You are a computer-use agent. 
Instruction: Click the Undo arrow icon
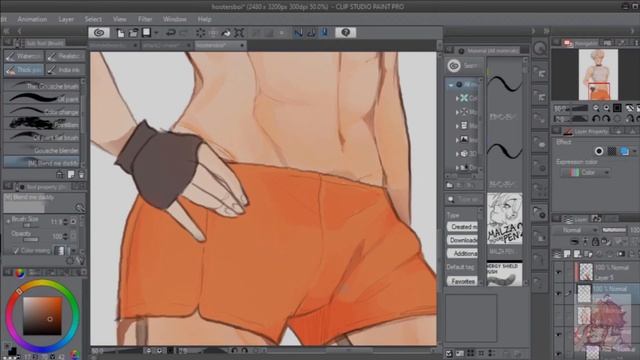point(171,33)
